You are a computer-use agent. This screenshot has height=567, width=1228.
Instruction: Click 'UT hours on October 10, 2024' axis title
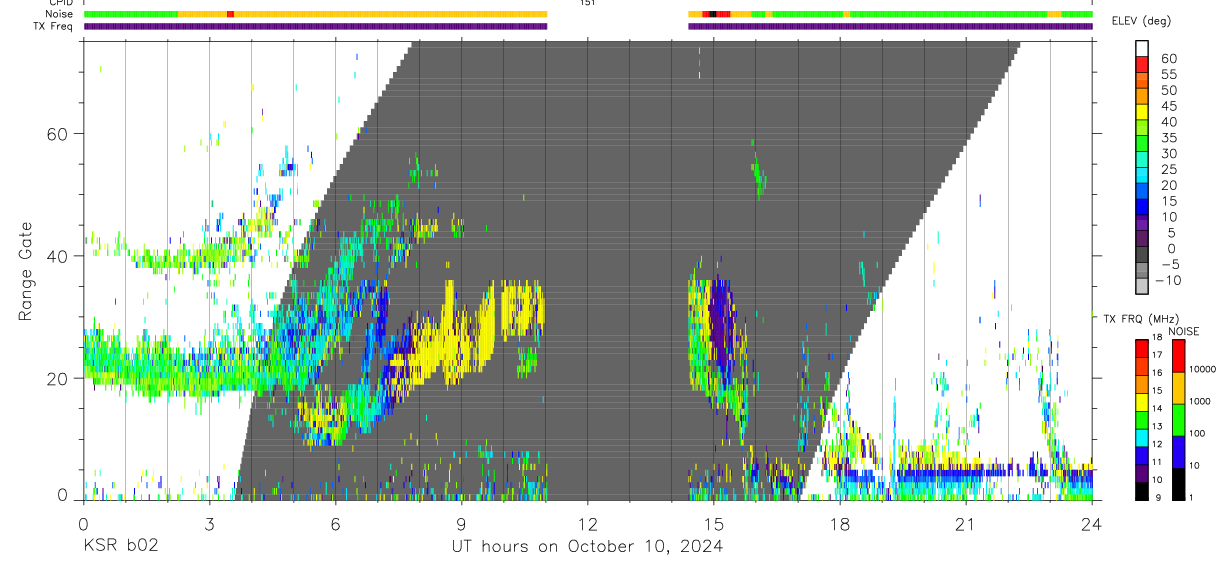(588, 547)
